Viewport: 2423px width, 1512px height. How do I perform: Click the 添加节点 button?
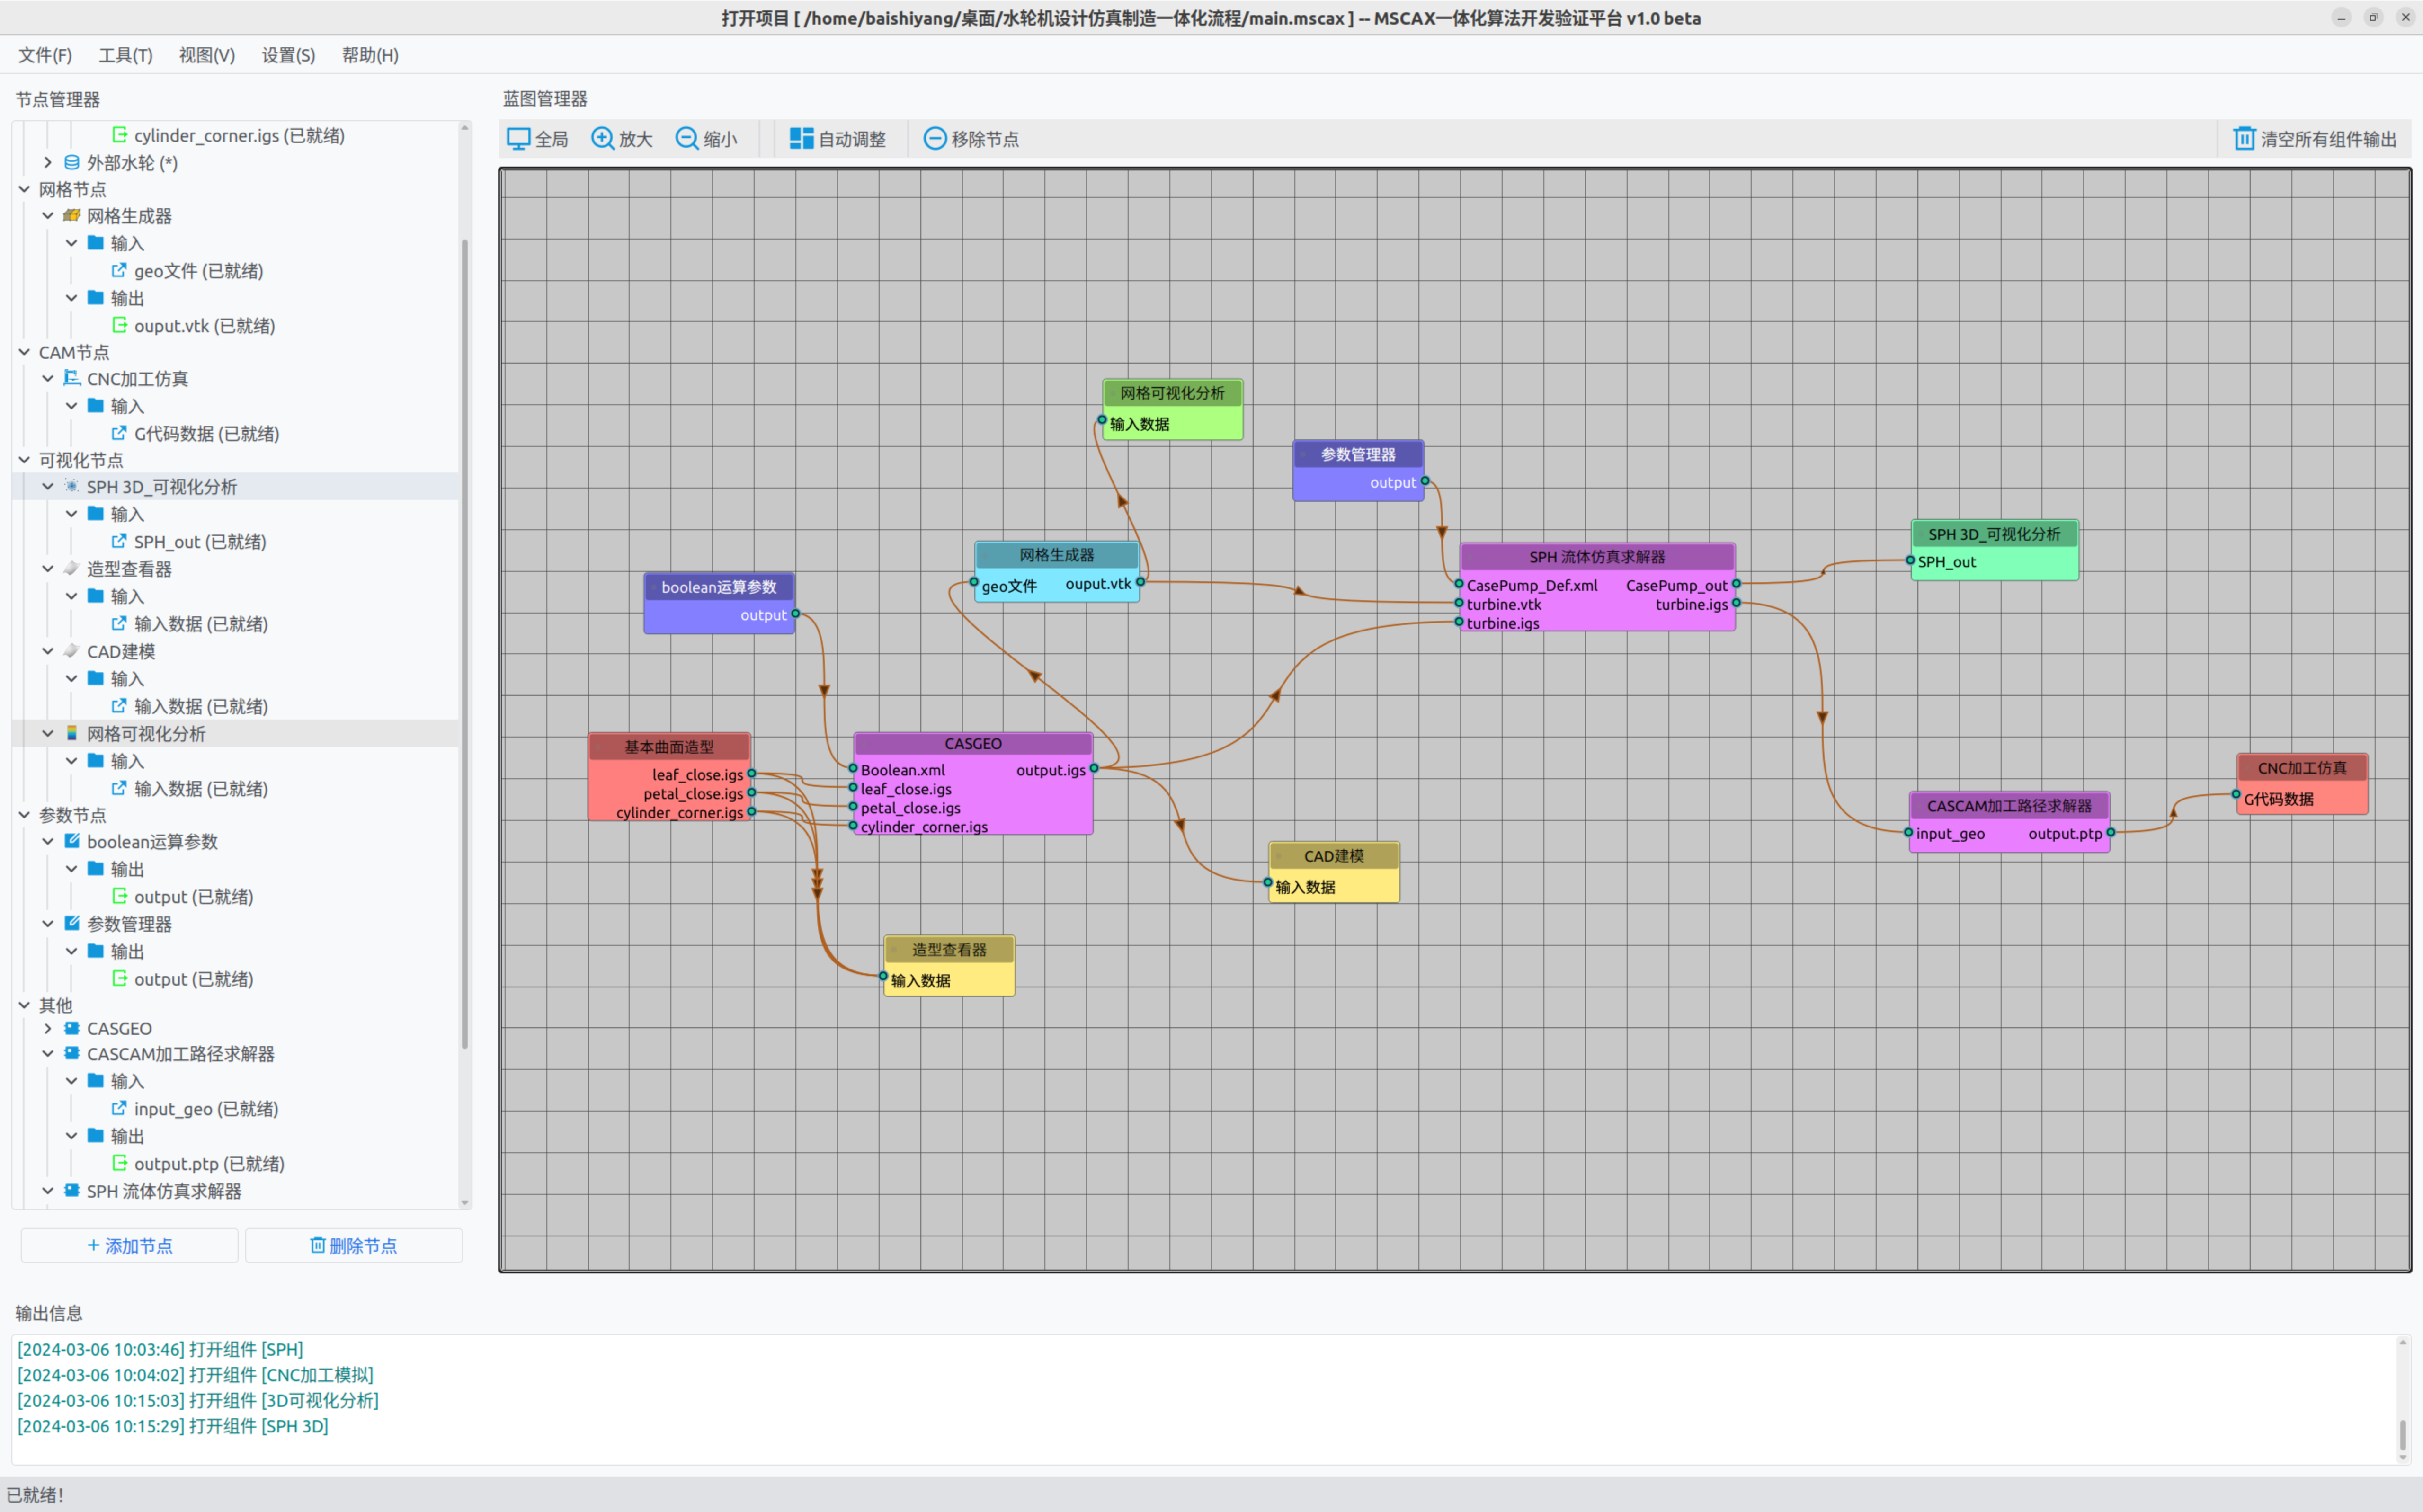130,1246
